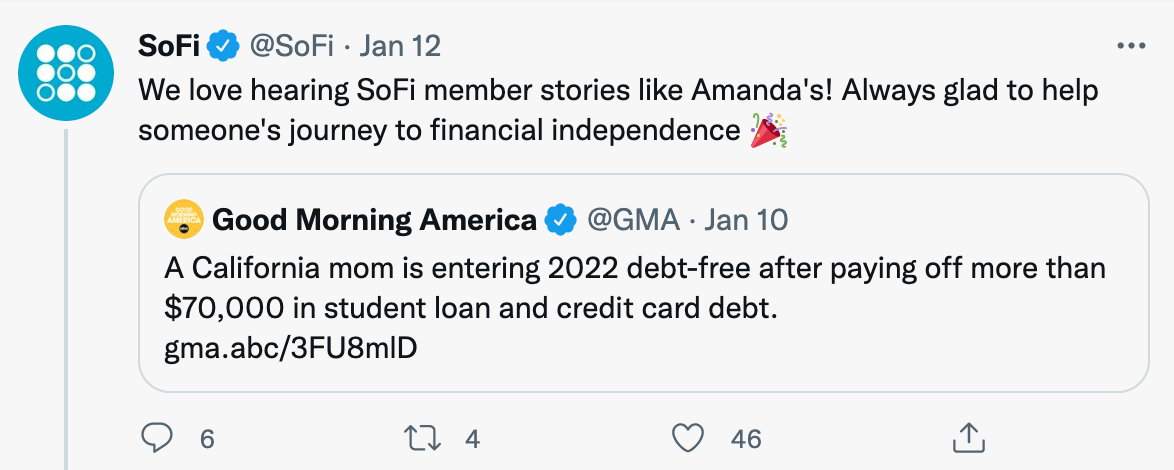Click Good Morning America account name
Screen dimensions: 1174x470
click(374, 219)
